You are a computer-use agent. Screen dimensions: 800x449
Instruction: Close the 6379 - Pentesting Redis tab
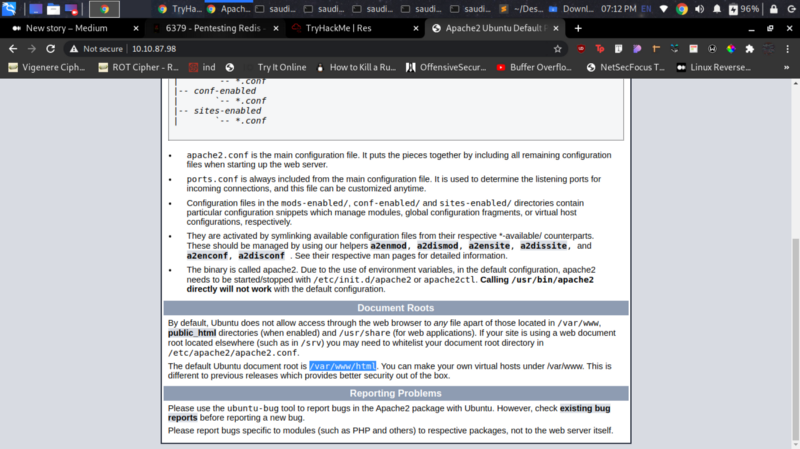coord(276,29)
